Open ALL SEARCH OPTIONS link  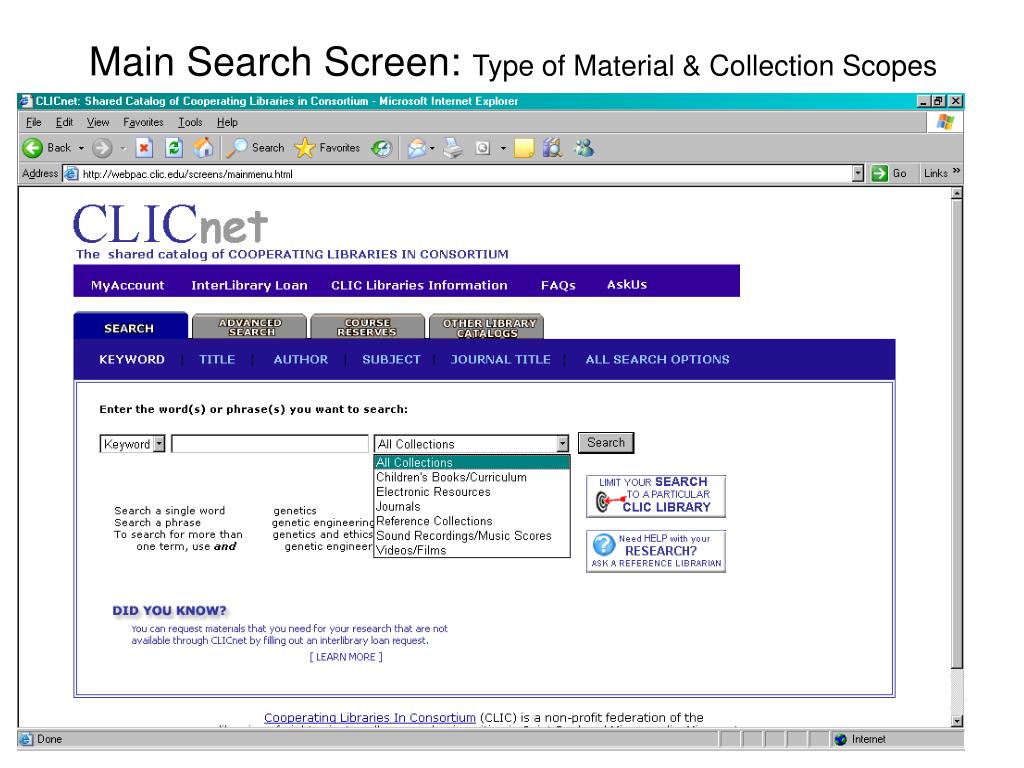657,359
